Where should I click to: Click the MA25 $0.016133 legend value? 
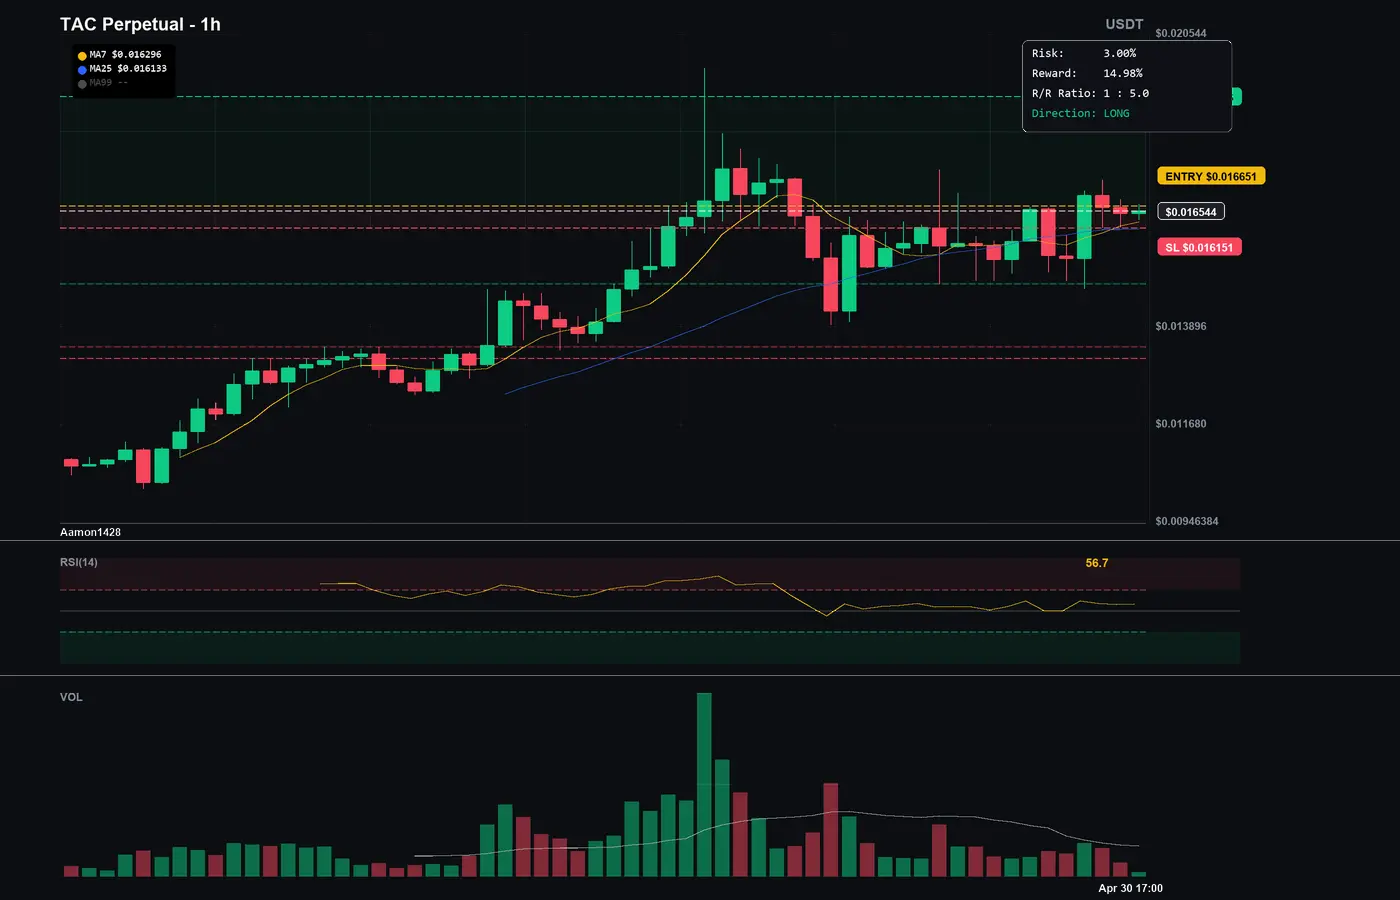(x=128, y=69)
